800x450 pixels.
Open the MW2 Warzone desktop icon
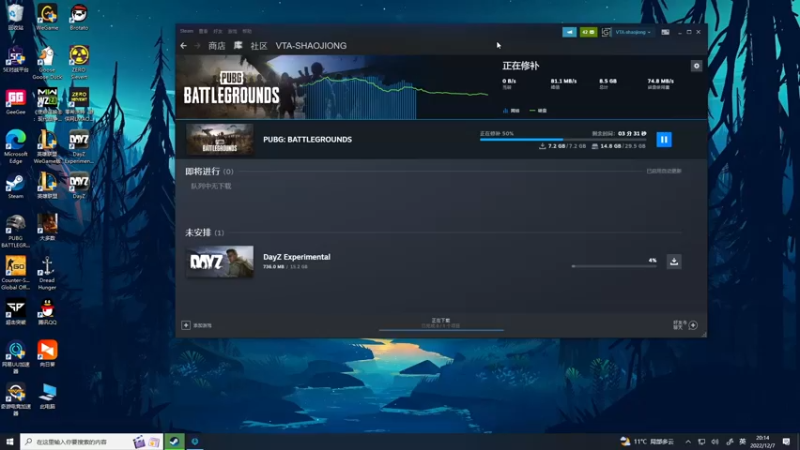[47, 104]
